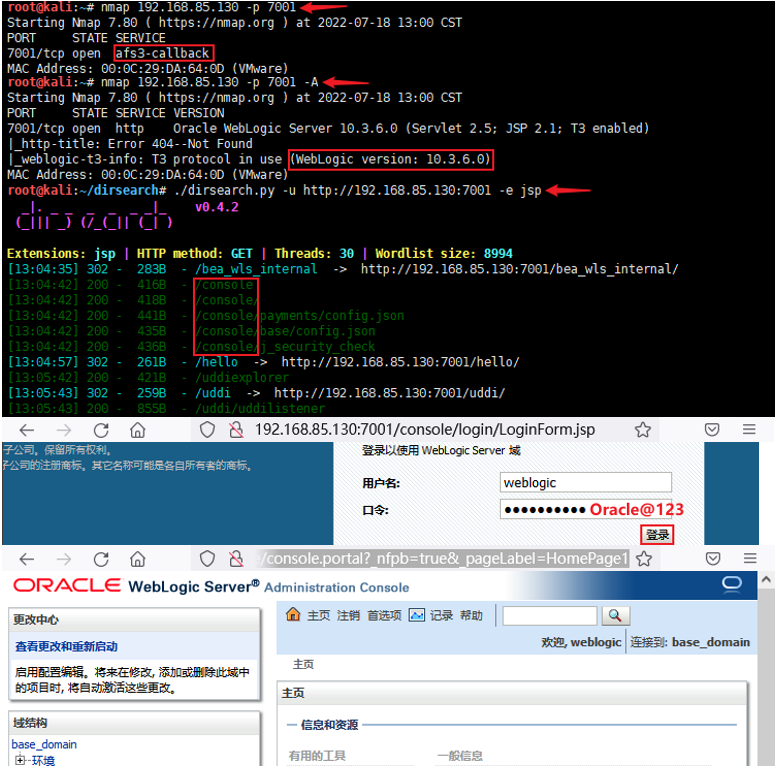Viewport: 776px width, 771px height.
Task: Open the shield tracking protection icon beside LoginForm.jsp URL
Action: click(207, 430)
